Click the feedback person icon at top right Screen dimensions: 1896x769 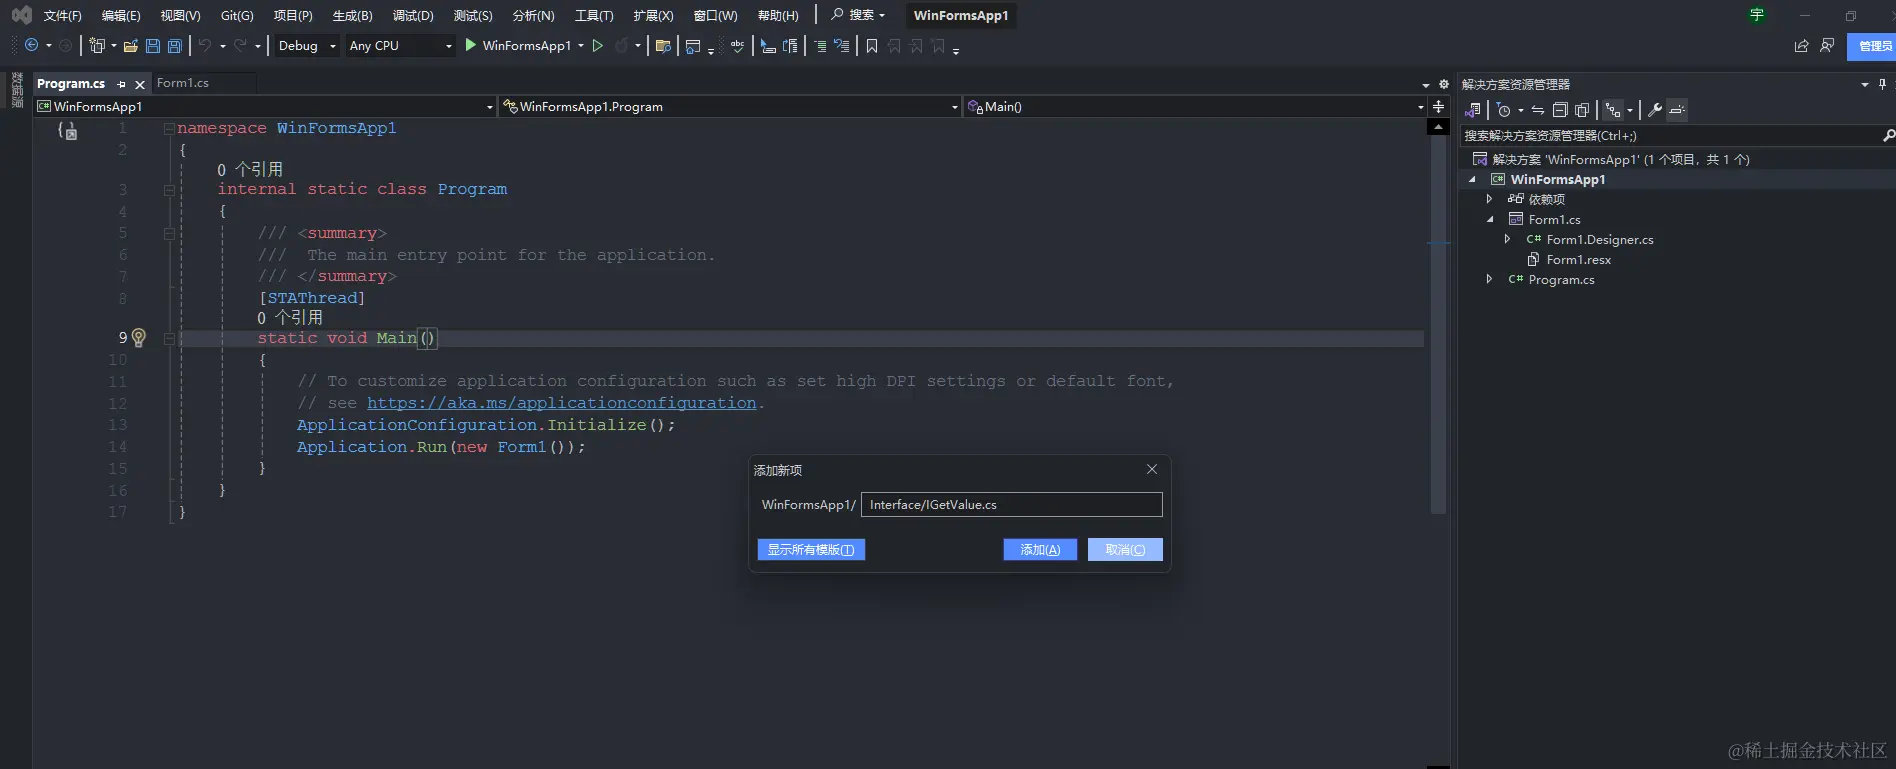point(1827,46)
